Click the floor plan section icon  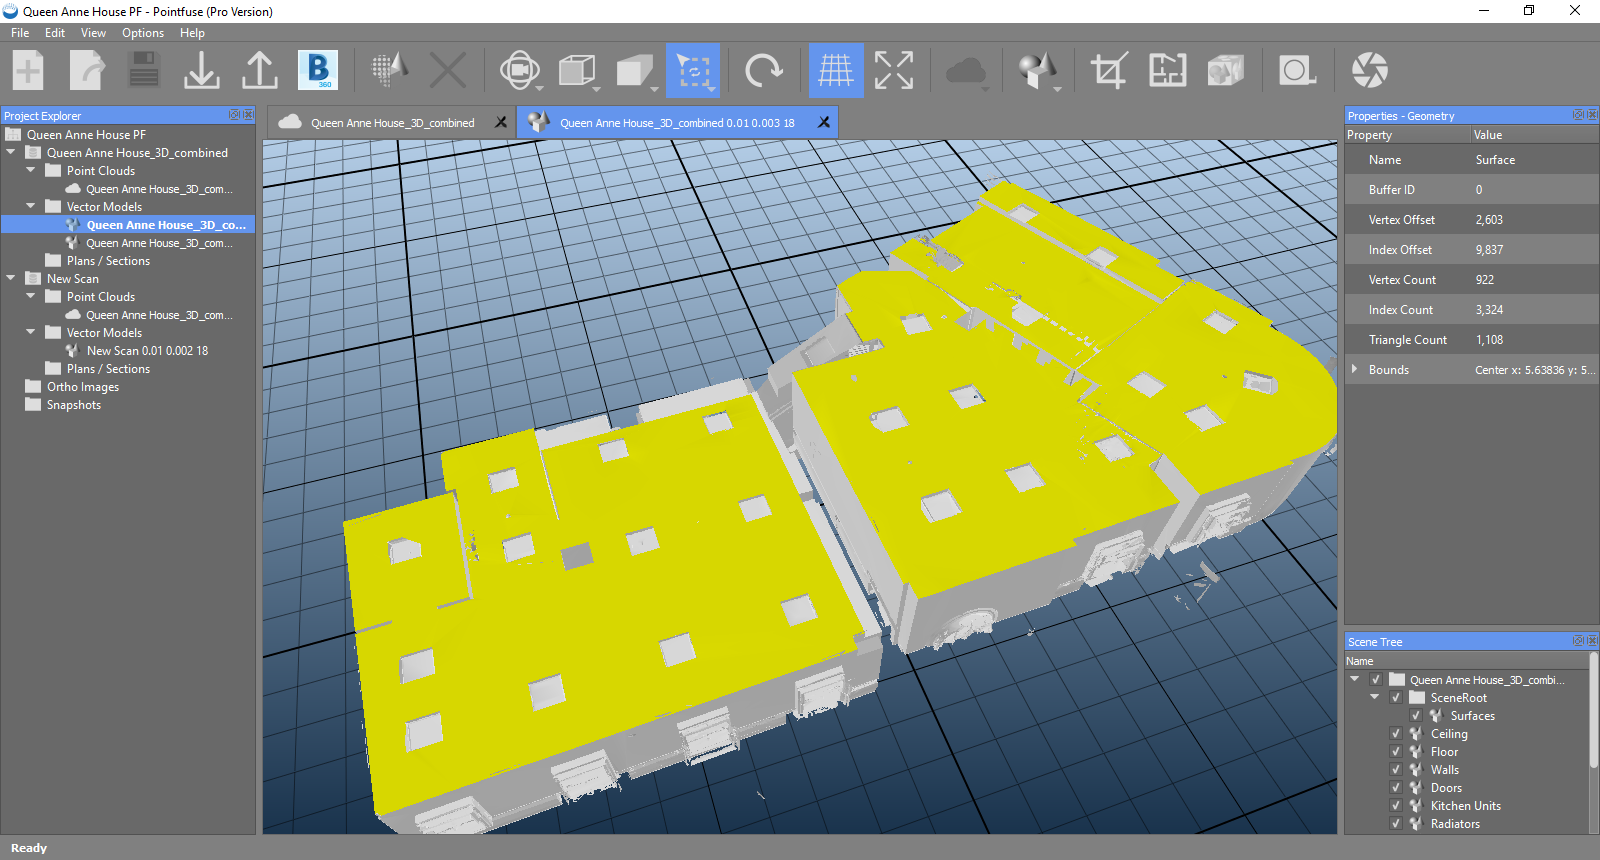[1167, 71]
